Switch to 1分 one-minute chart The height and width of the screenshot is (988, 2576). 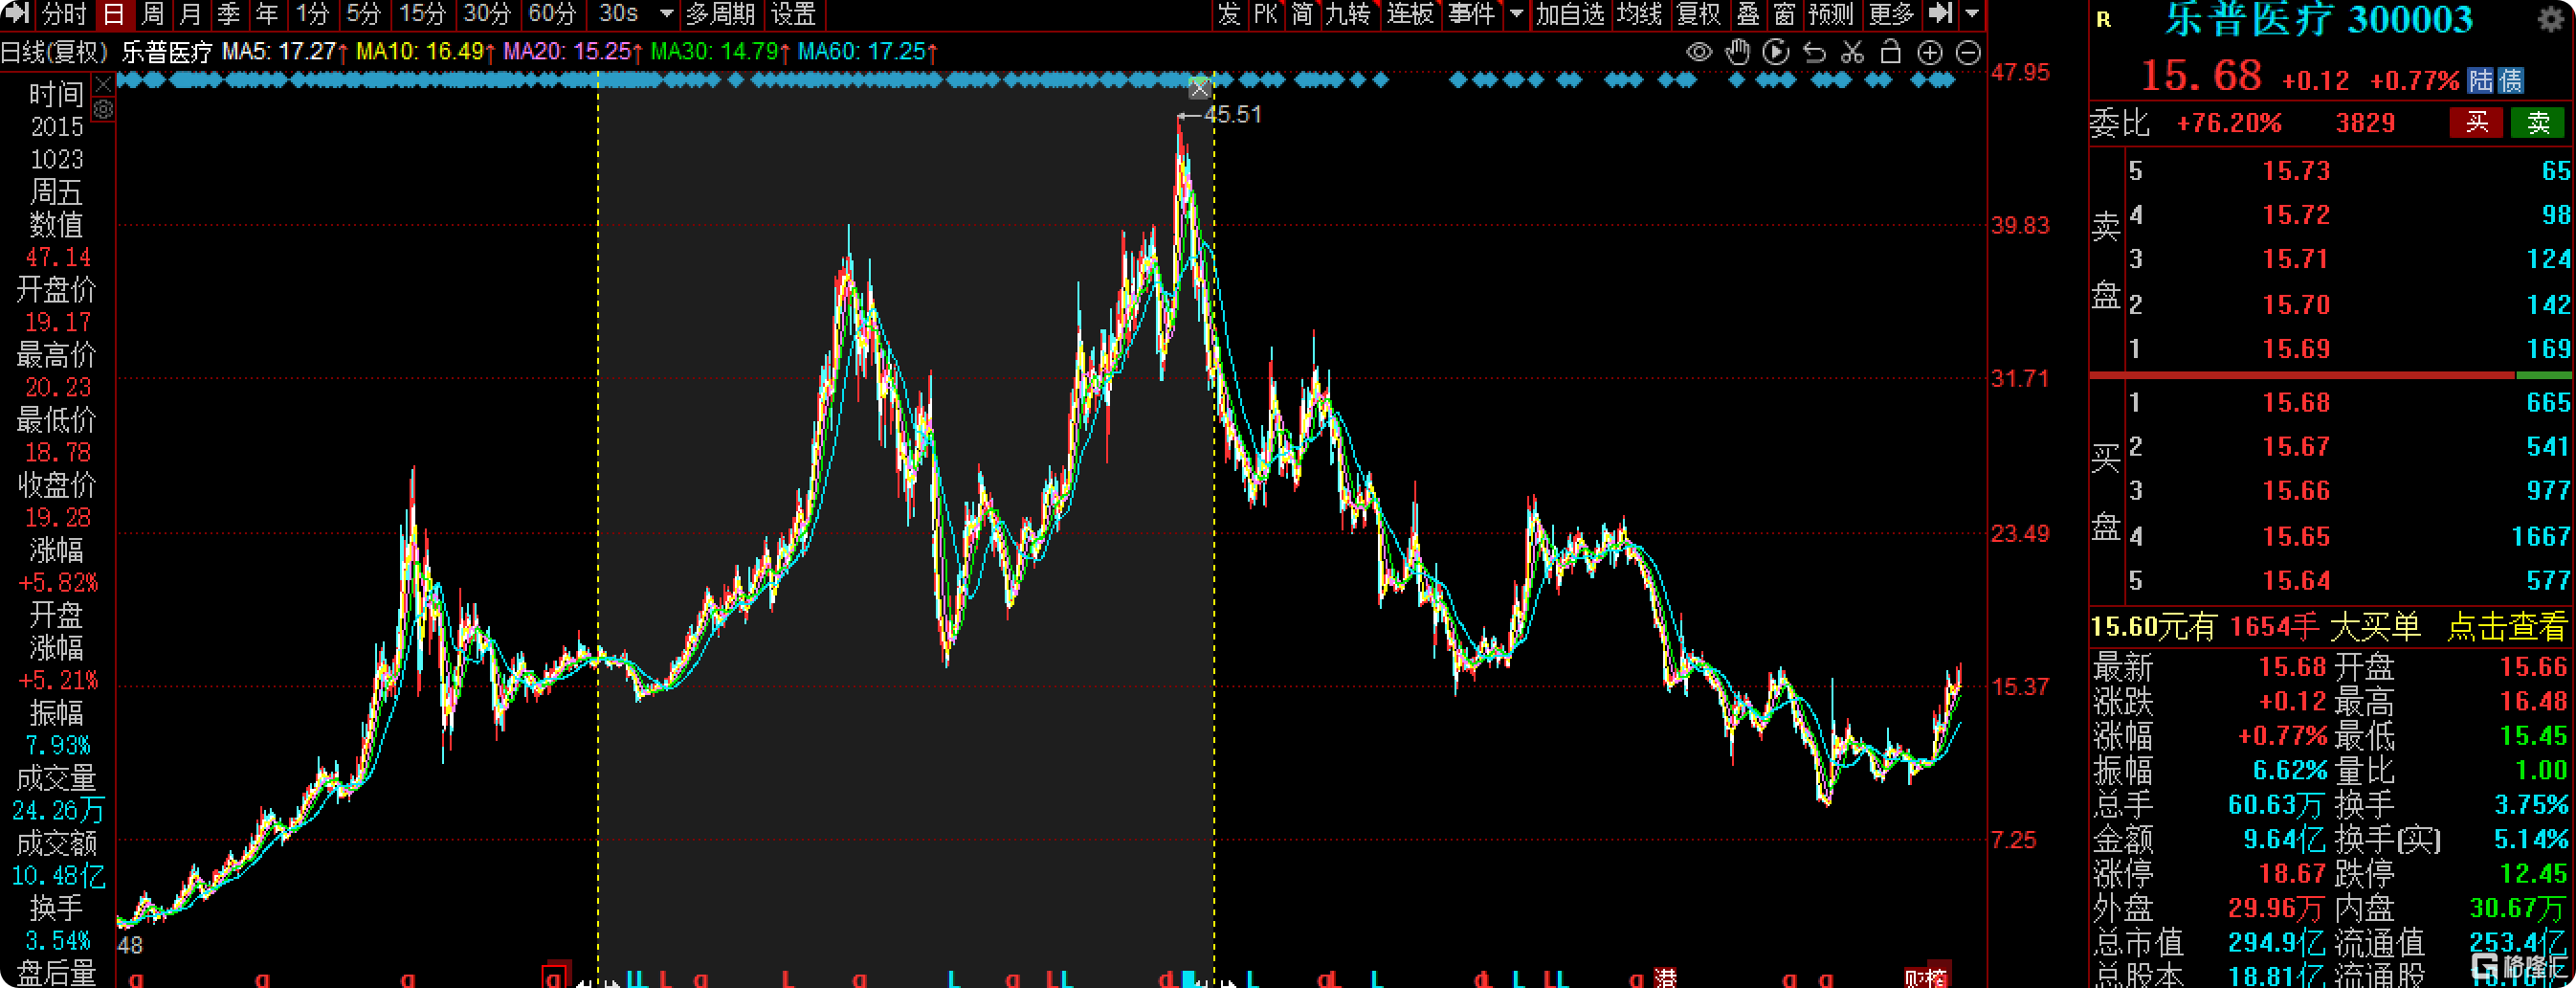pos(312,14)
